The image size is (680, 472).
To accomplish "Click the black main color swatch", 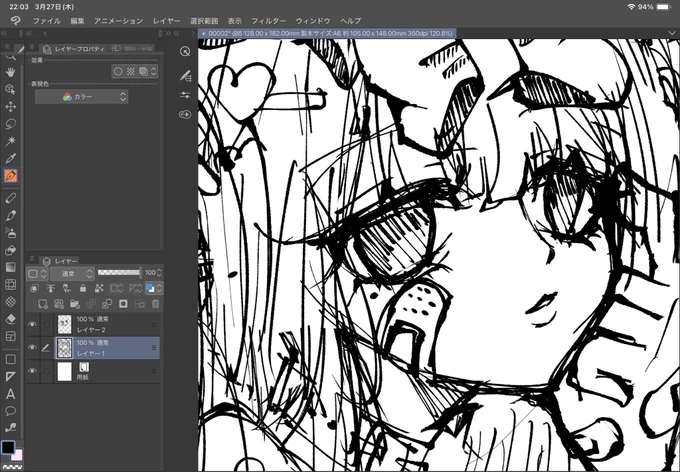I will (8, 447).
